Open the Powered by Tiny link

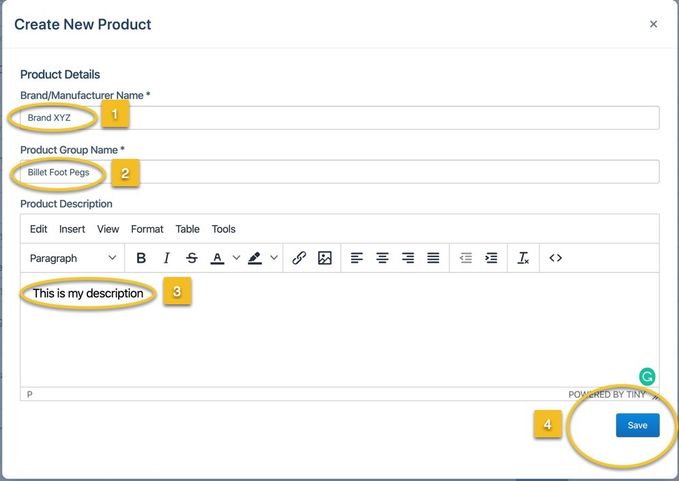(x=607, y=394)
